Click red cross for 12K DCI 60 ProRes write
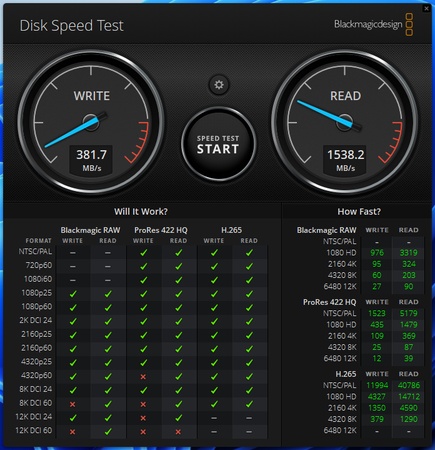 pos(143,432)
